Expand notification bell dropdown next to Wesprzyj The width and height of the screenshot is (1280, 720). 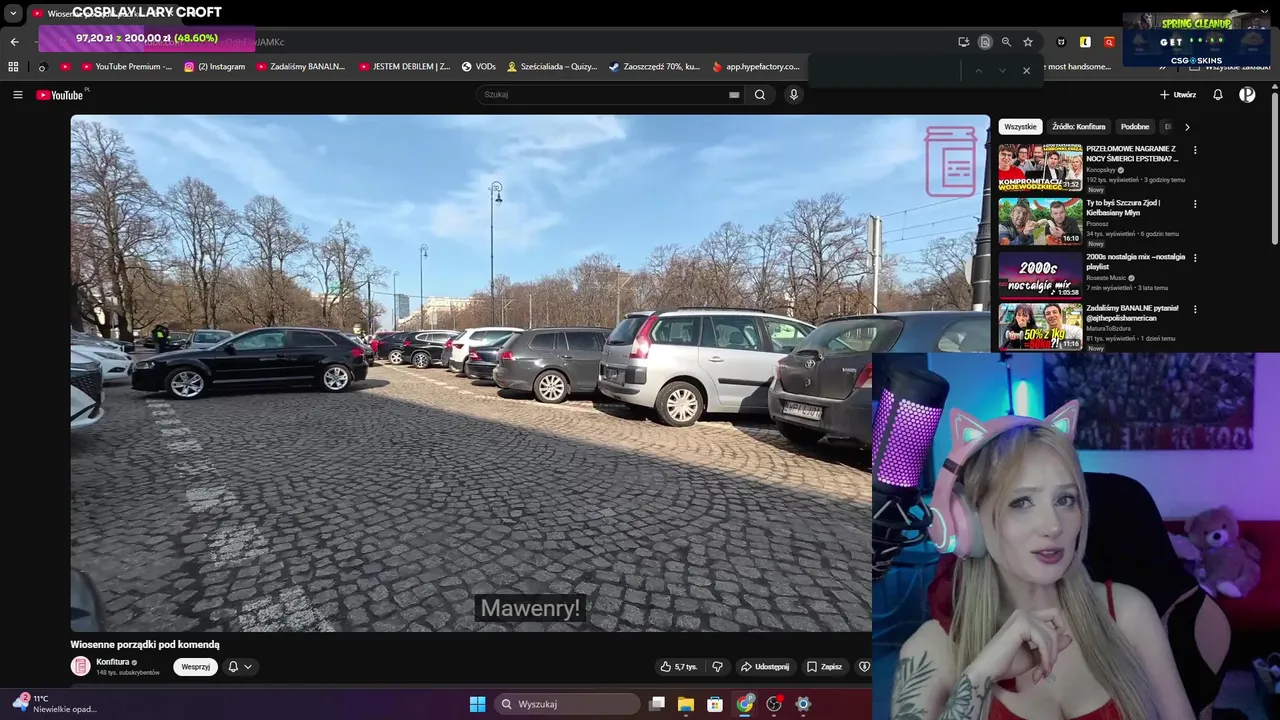coord(239,667)
